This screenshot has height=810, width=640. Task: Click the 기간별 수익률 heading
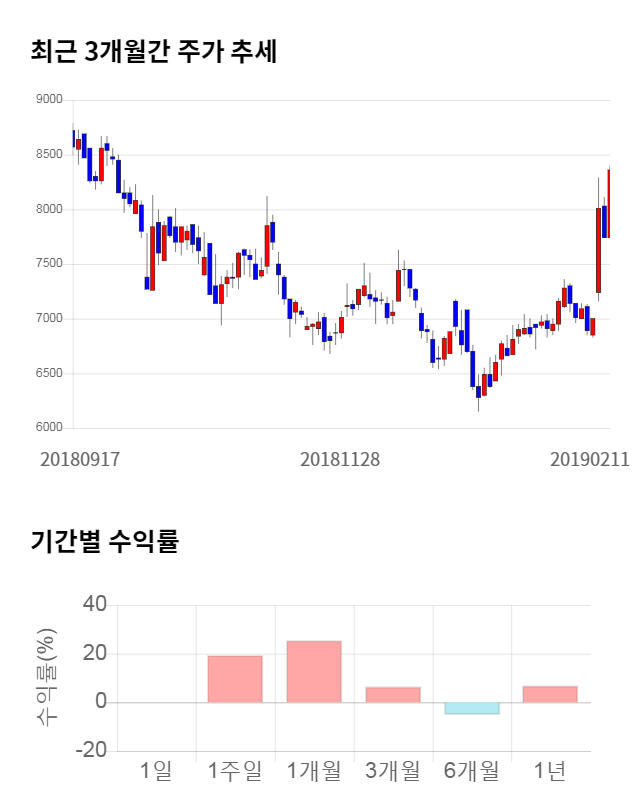point(104,542)
